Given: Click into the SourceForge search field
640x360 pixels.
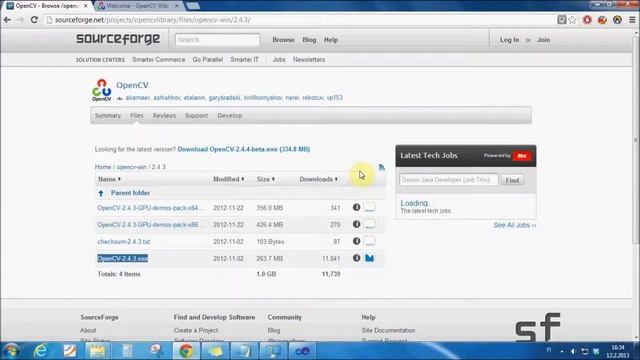Looking at the screenshot, I should [x=218, y=40].
